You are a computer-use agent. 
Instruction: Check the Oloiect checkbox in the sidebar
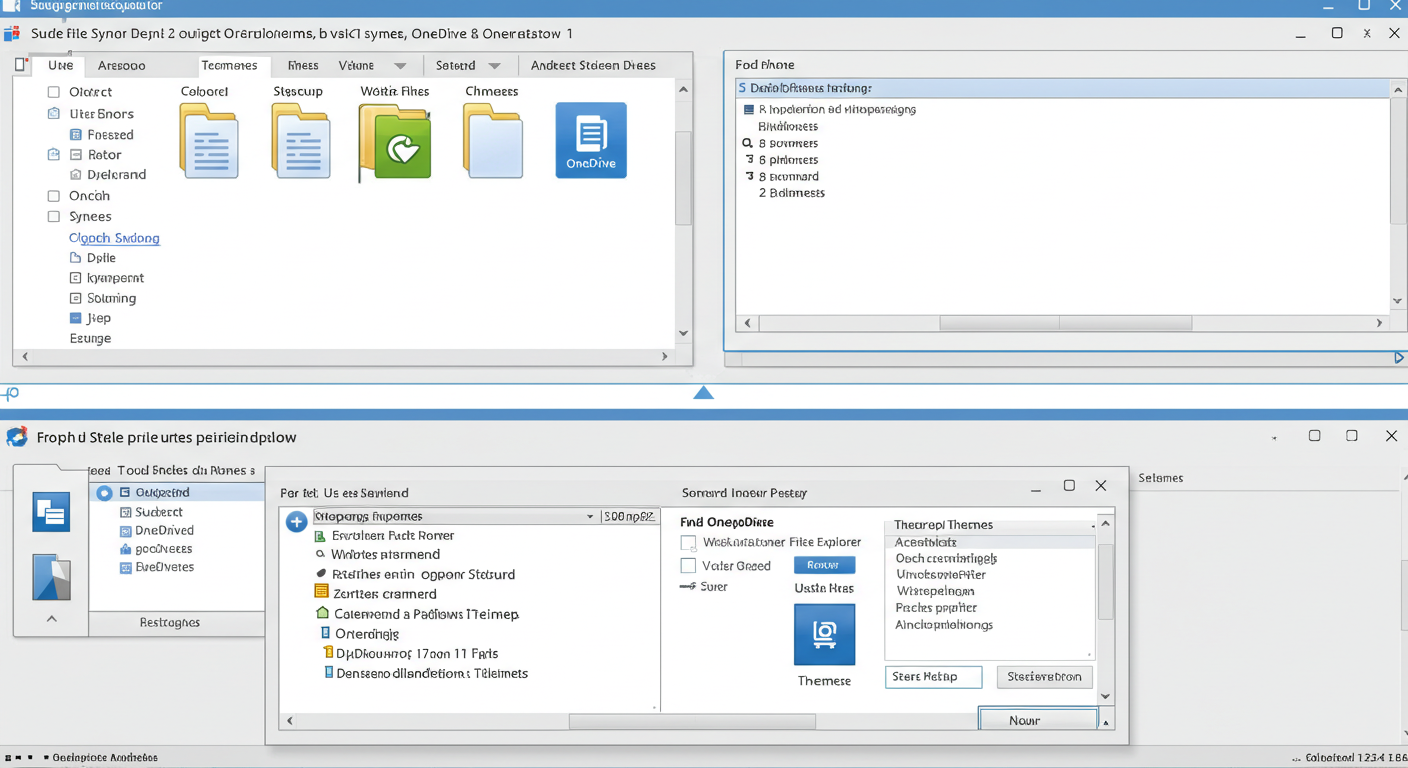point(53,90)
